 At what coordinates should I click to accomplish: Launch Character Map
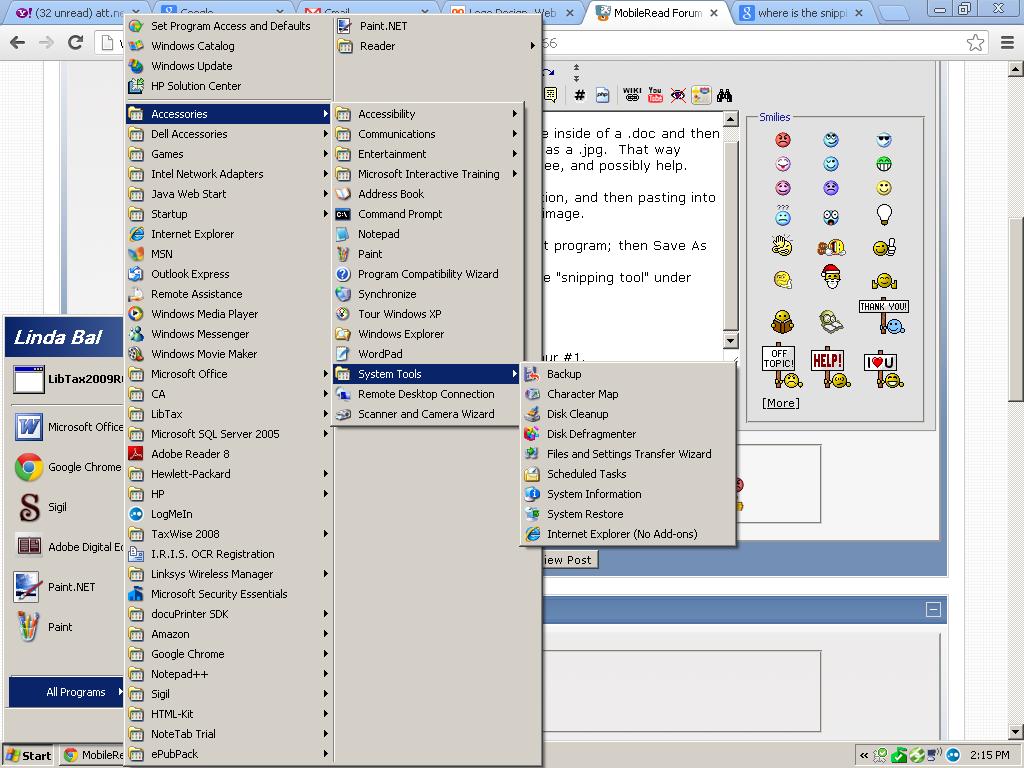click(x=628, y=394)
